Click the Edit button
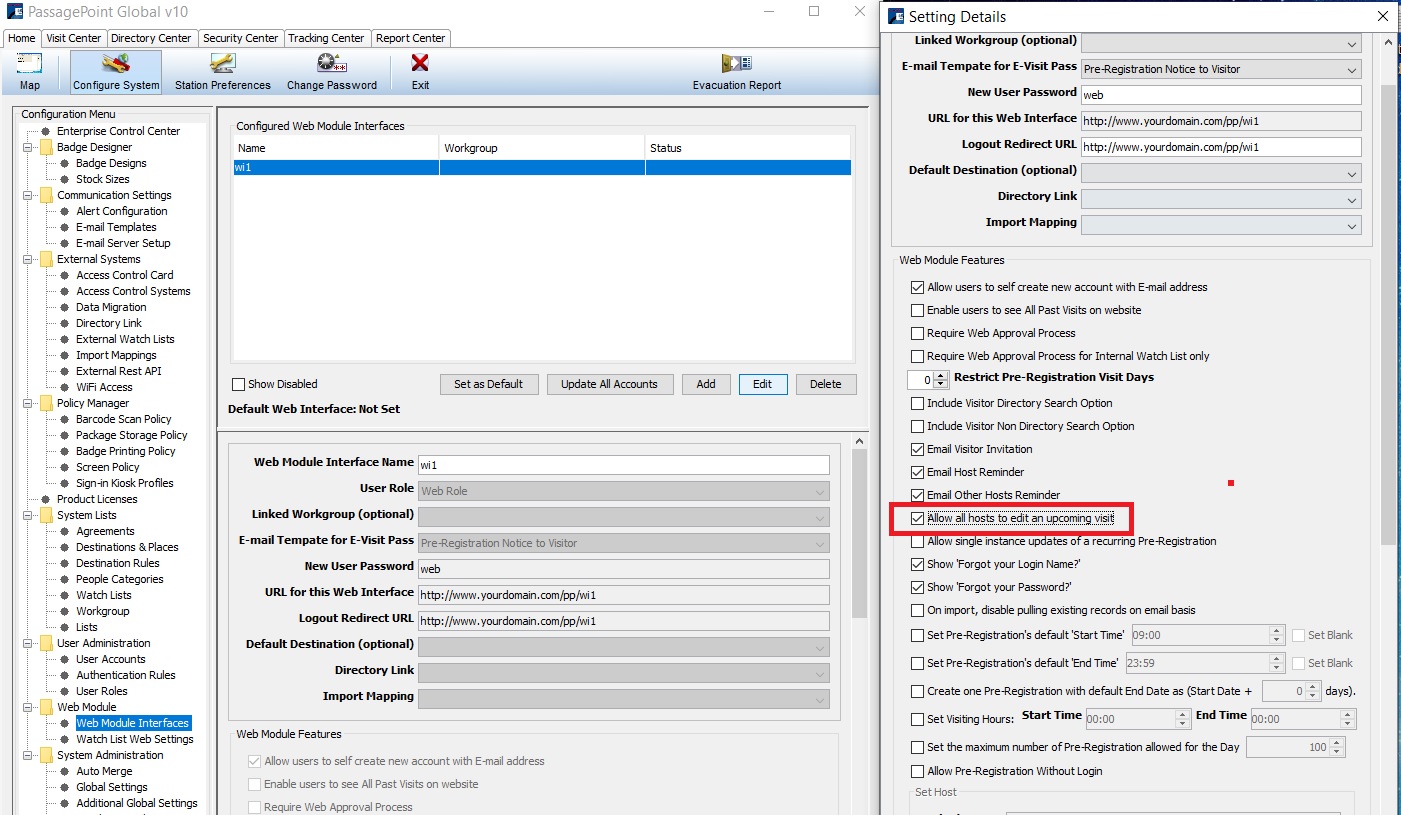This screenshot has width=1401, height=815. tap(762, 384)
